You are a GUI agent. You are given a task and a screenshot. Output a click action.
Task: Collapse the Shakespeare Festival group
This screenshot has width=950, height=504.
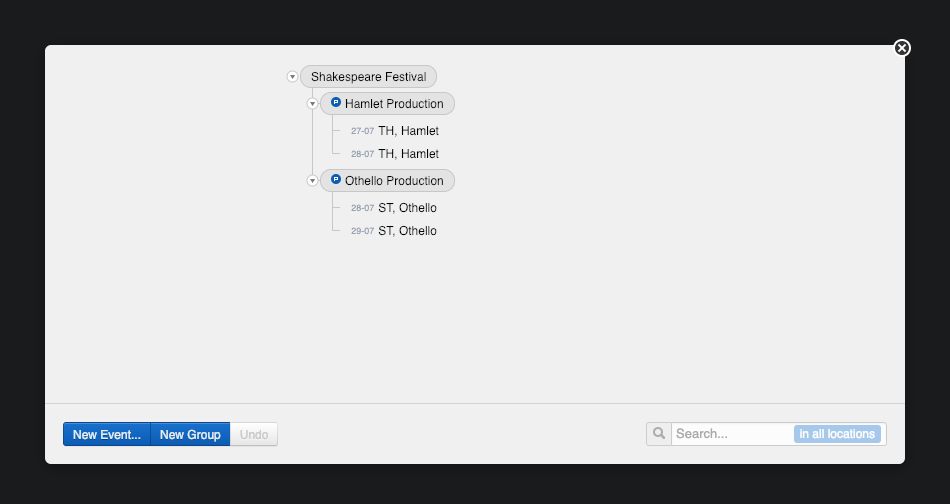pyautogui.click(x=292, y=77)
